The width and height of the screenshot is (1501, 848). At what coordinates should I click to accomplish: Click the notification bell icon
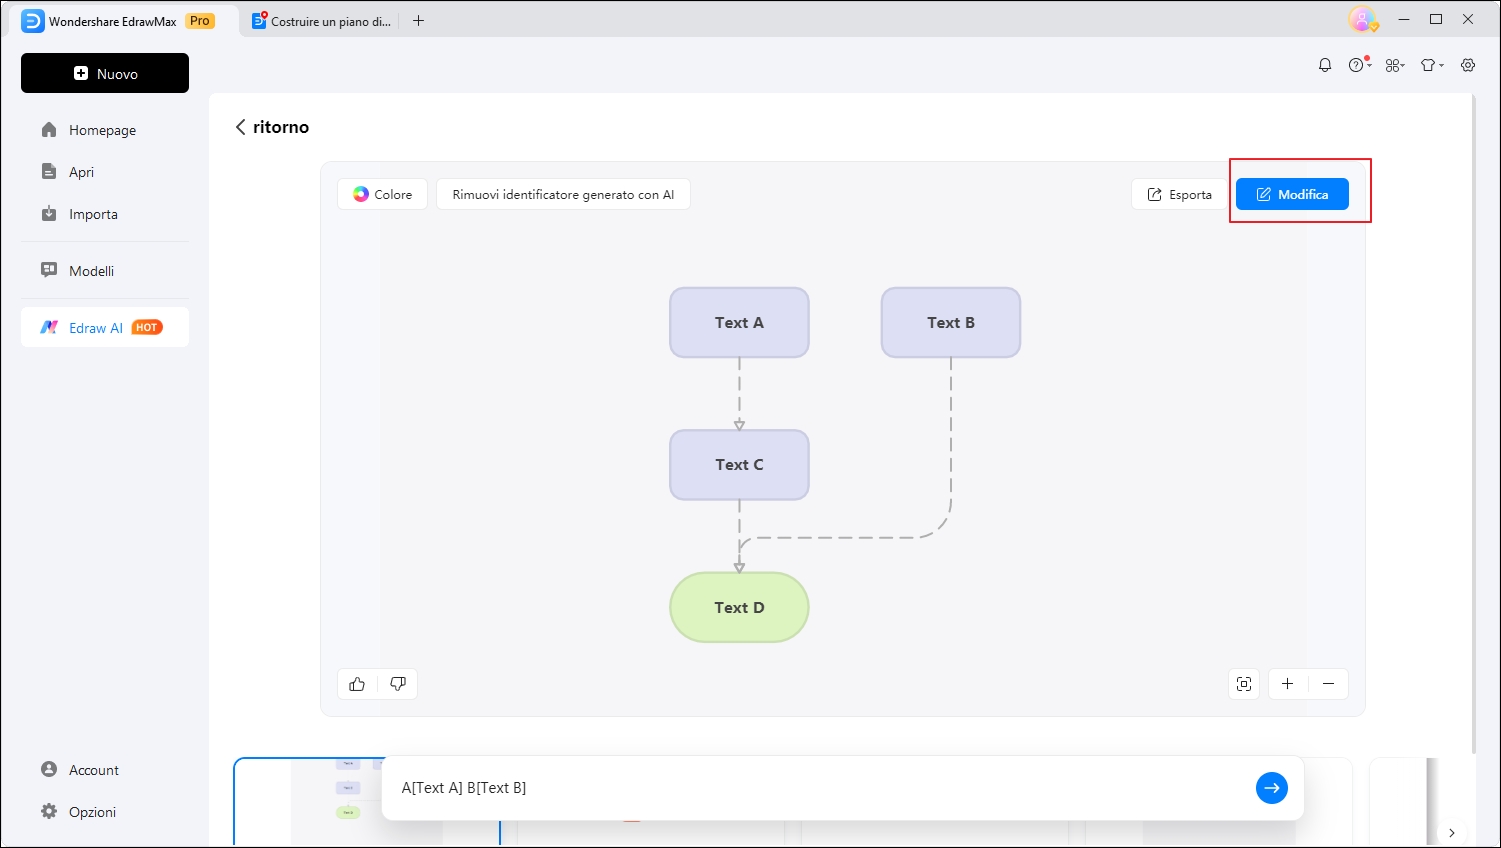(1325, 65)
